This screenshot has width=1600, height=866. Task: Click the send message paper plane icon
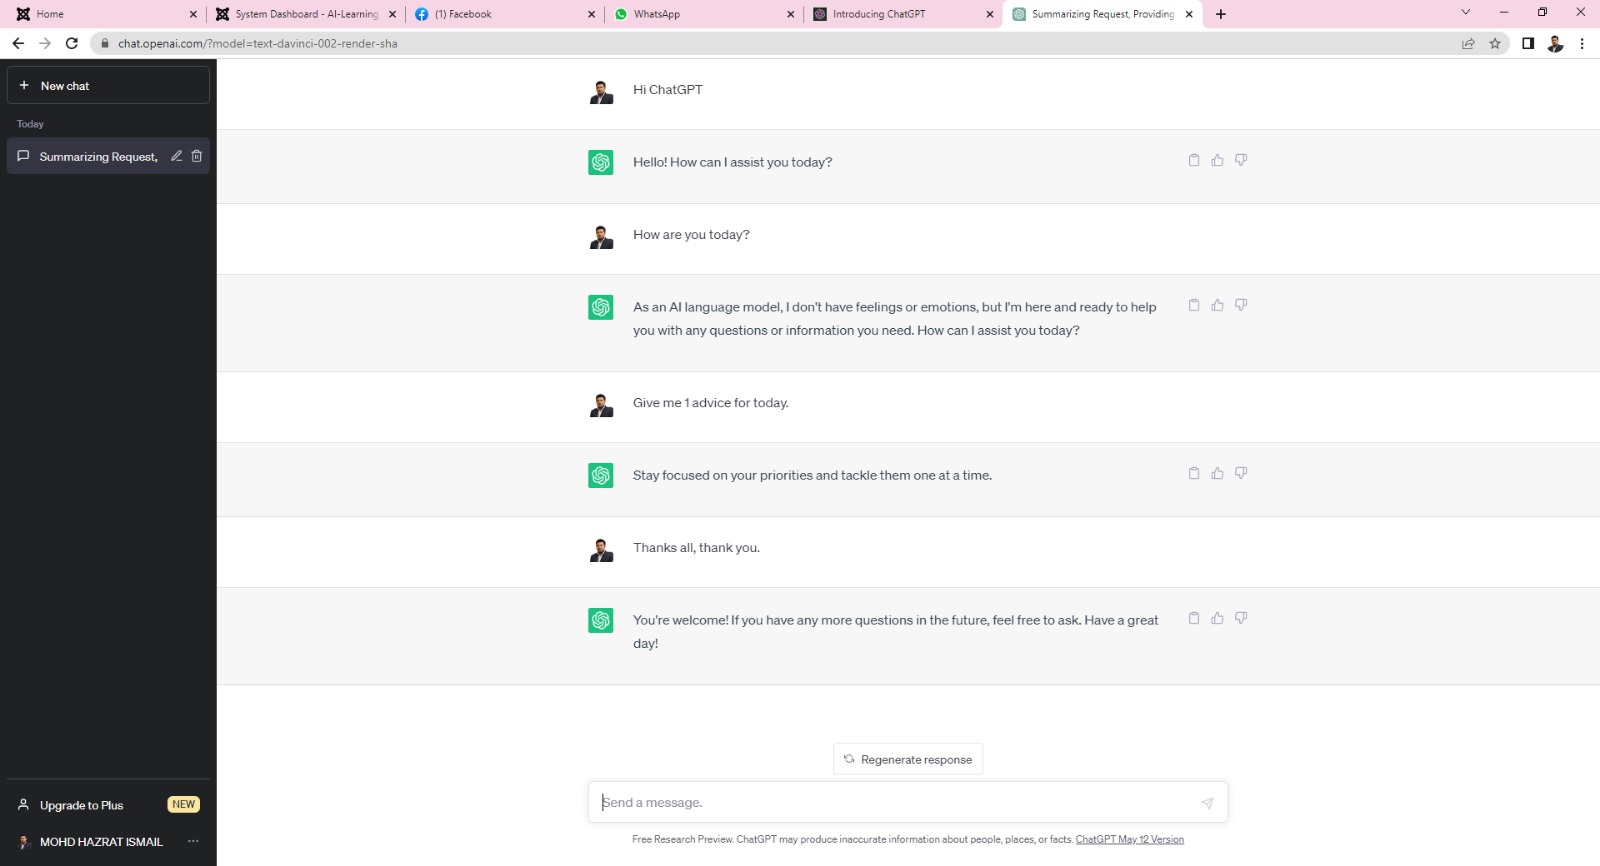point(1207,803)
